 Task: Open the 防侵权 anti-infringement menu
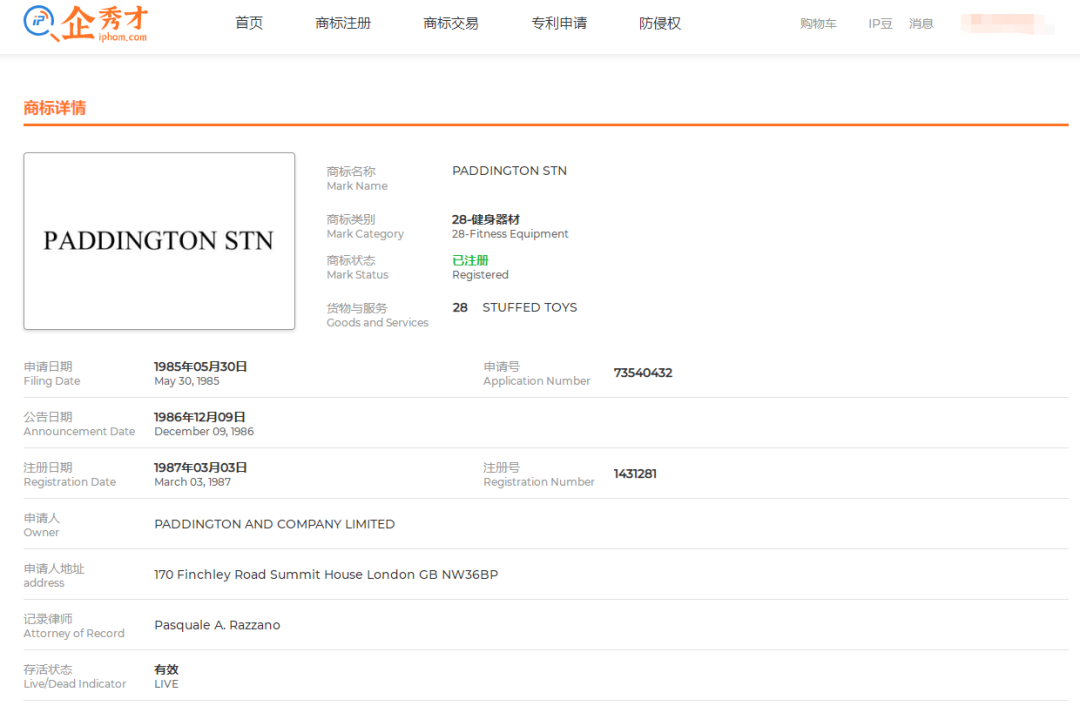click(659, 23)
